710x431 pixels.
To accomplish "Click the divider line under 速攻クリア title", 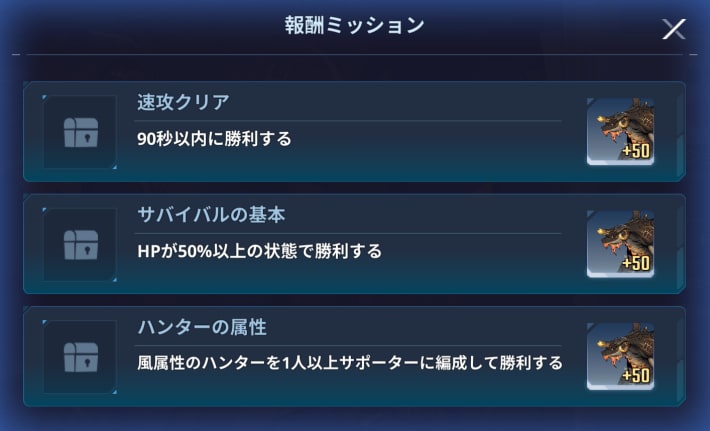I will (x=348, y=121).
